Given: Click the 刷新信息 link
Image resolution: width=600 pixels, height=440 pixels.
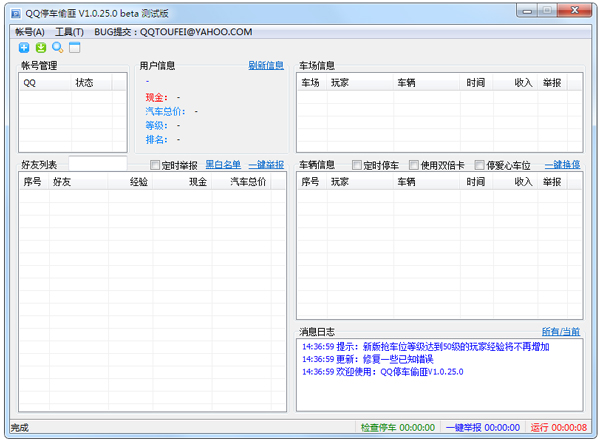Looking at the screenshot, I should 266,66.
